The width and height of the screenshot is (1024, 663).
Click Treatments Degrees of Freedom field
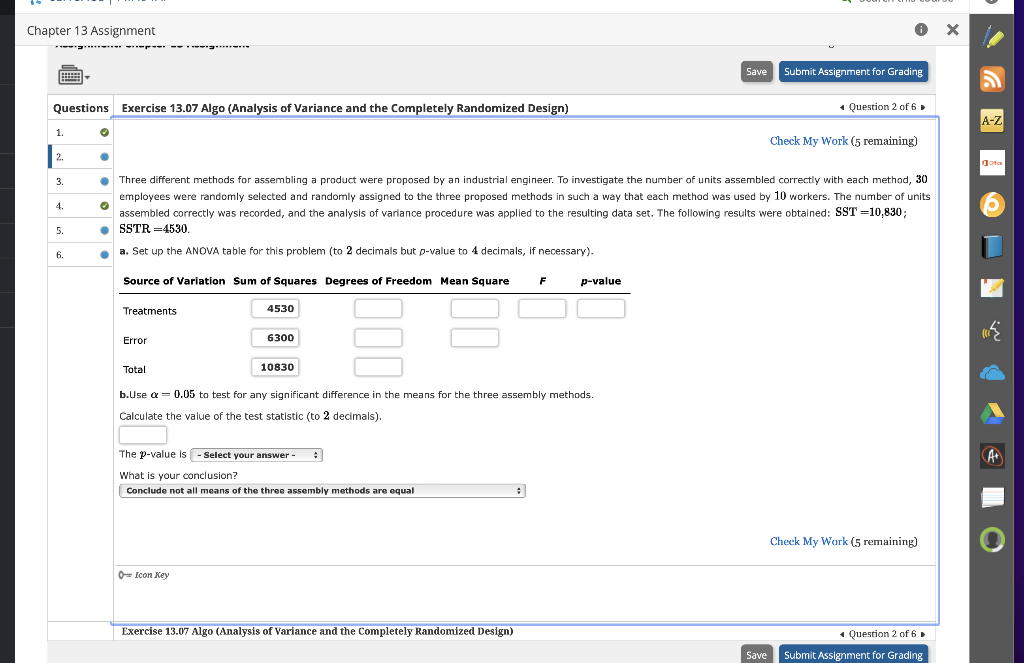(378, 308)
